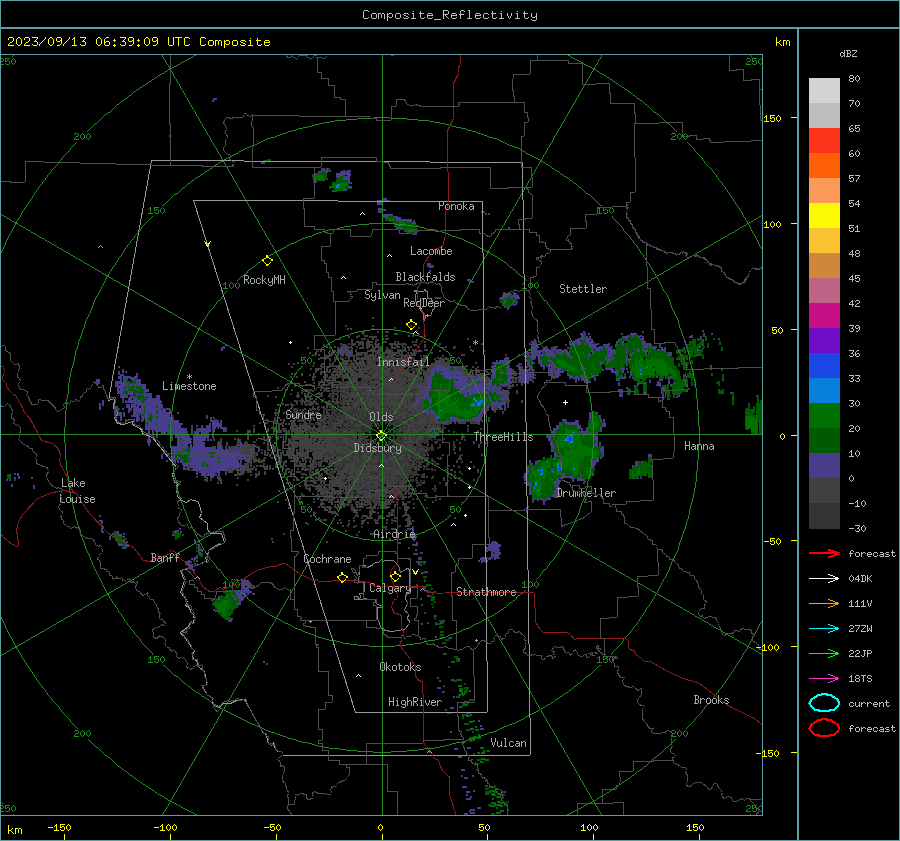Select the violet 0-10 dBZ swatch
This screenshot has height=841, width=900.
[824, 466]
